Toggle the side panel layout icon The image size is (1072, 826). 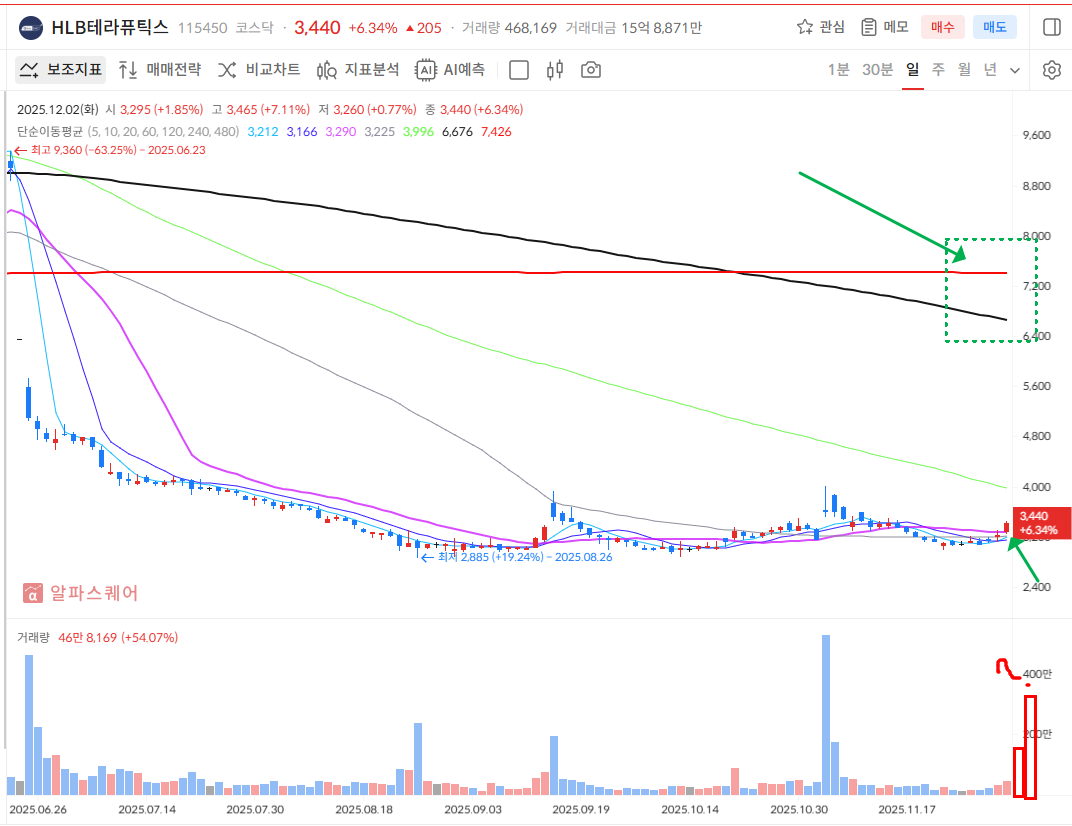[x=1051, y=27]
